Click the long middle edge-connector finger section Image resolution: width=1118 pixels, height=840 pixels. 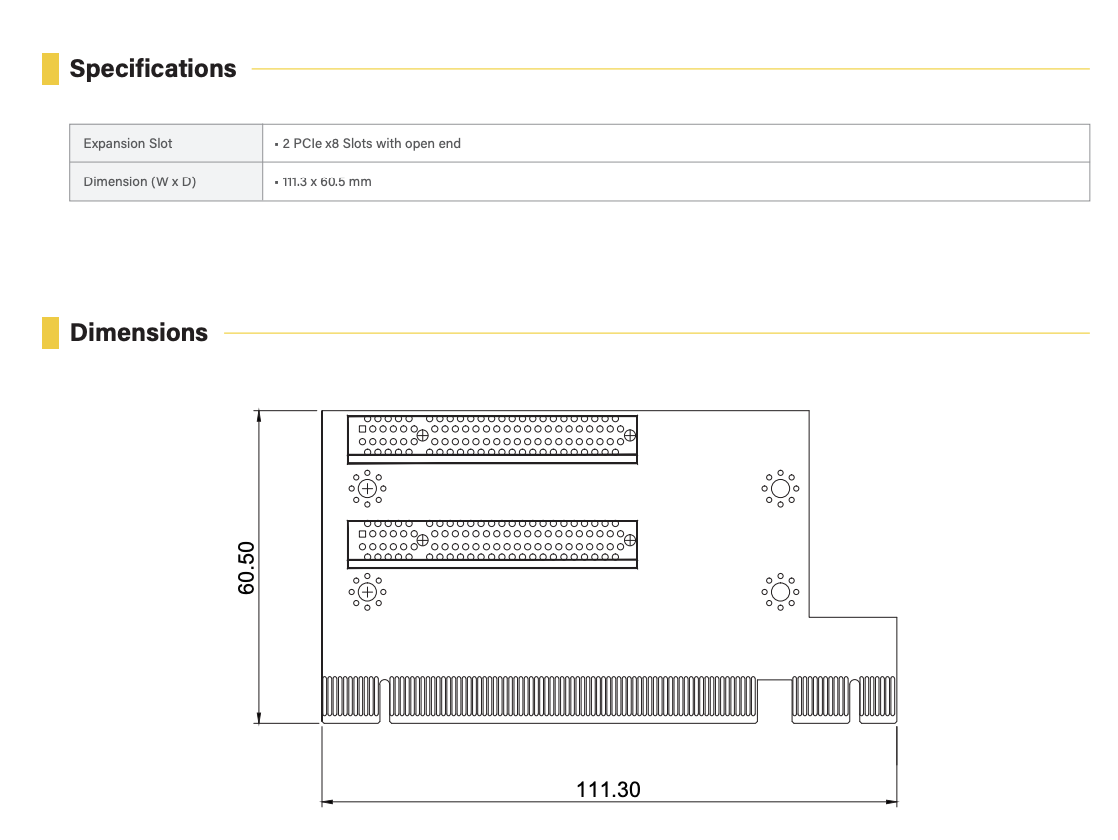click(x=572, y=698)
